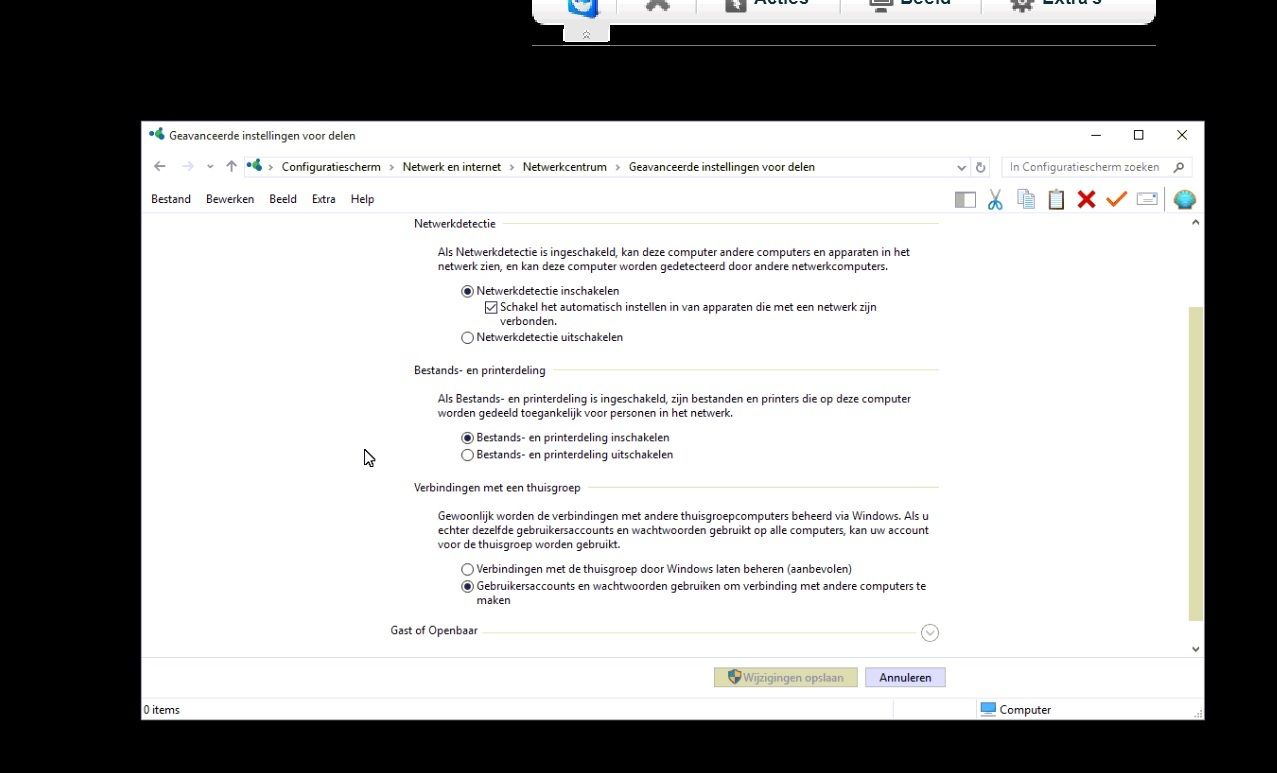Go up one level with the Up arrow

[231, 167]
